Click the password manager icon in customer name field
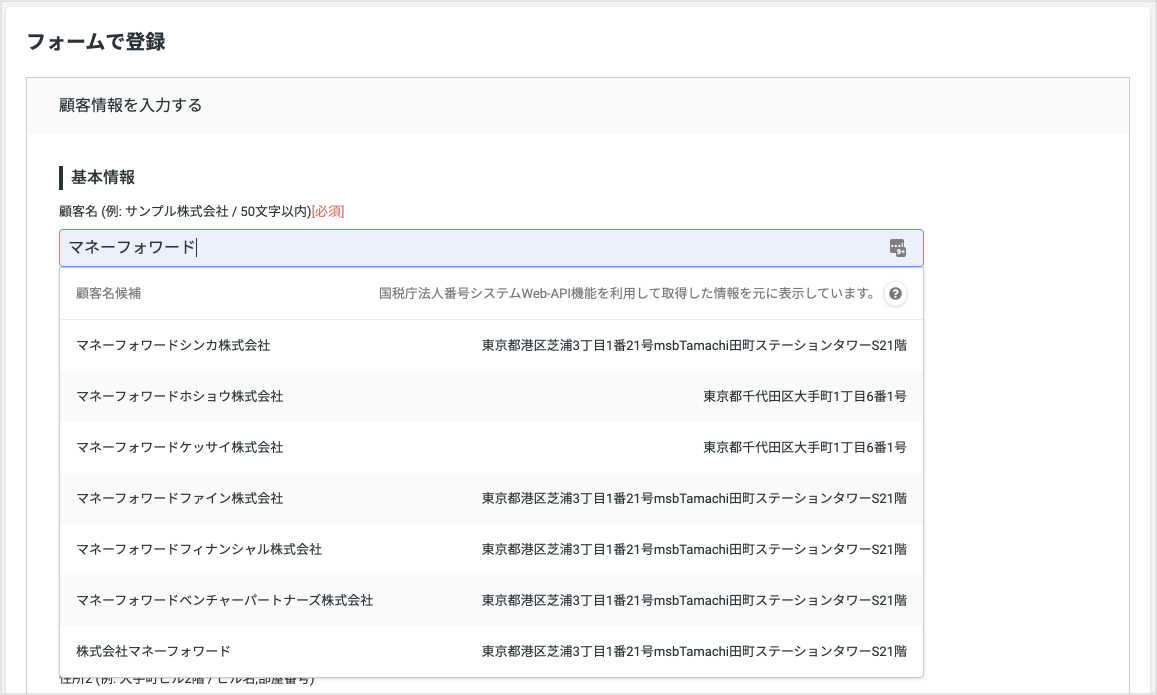The width and height of the screenshot is (1157, 695). tap(897, 248)
